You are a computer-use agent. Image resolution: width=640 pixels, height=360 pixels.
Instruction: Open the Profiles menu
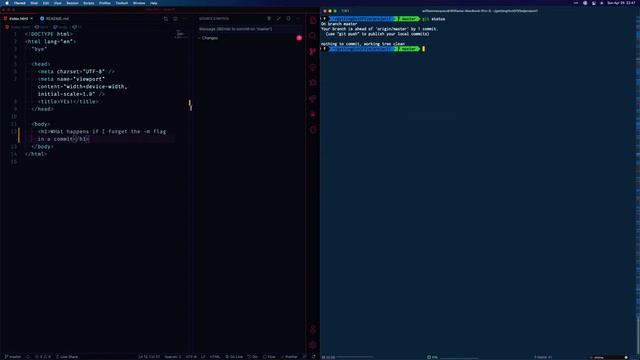(x=105, y=3)
